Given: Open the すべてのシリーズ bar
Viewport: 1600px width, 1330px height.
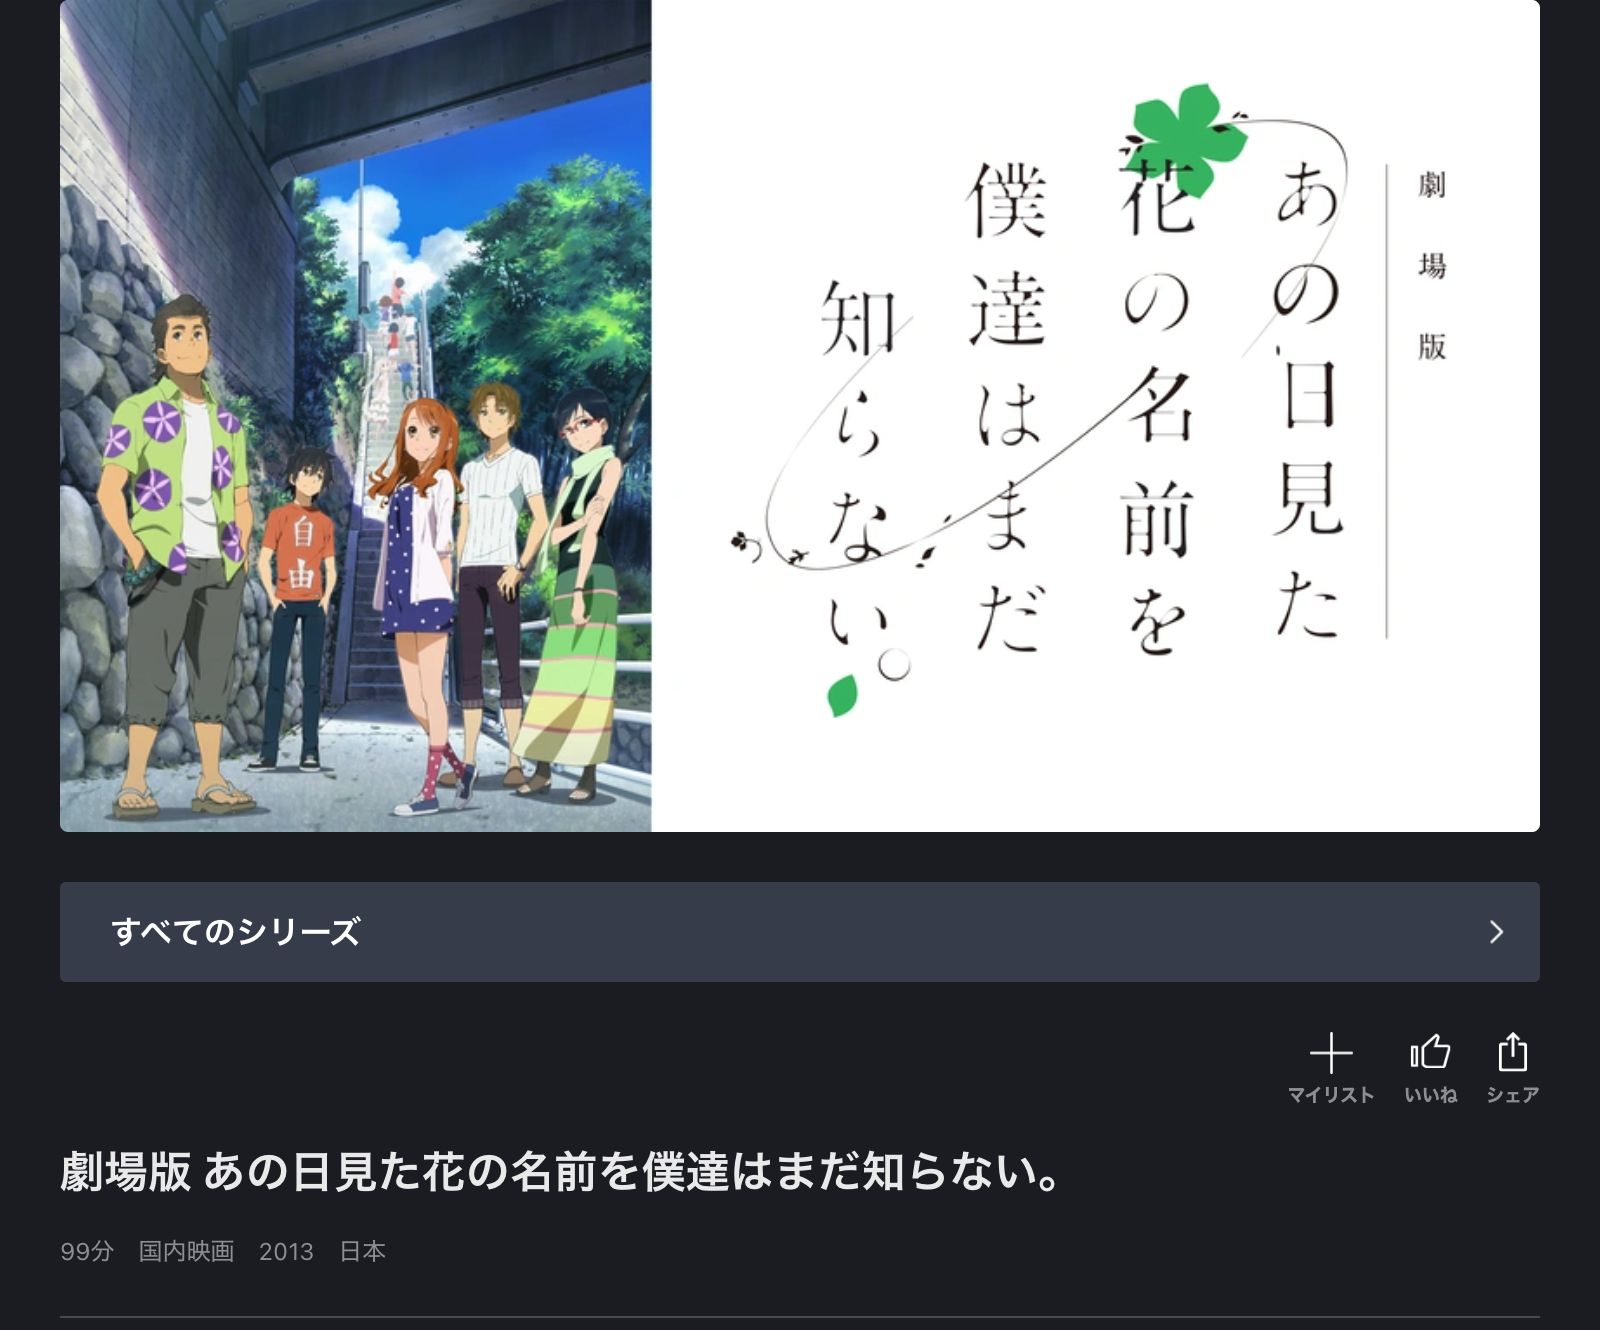Looking at the screenshot, I should 800,932.
